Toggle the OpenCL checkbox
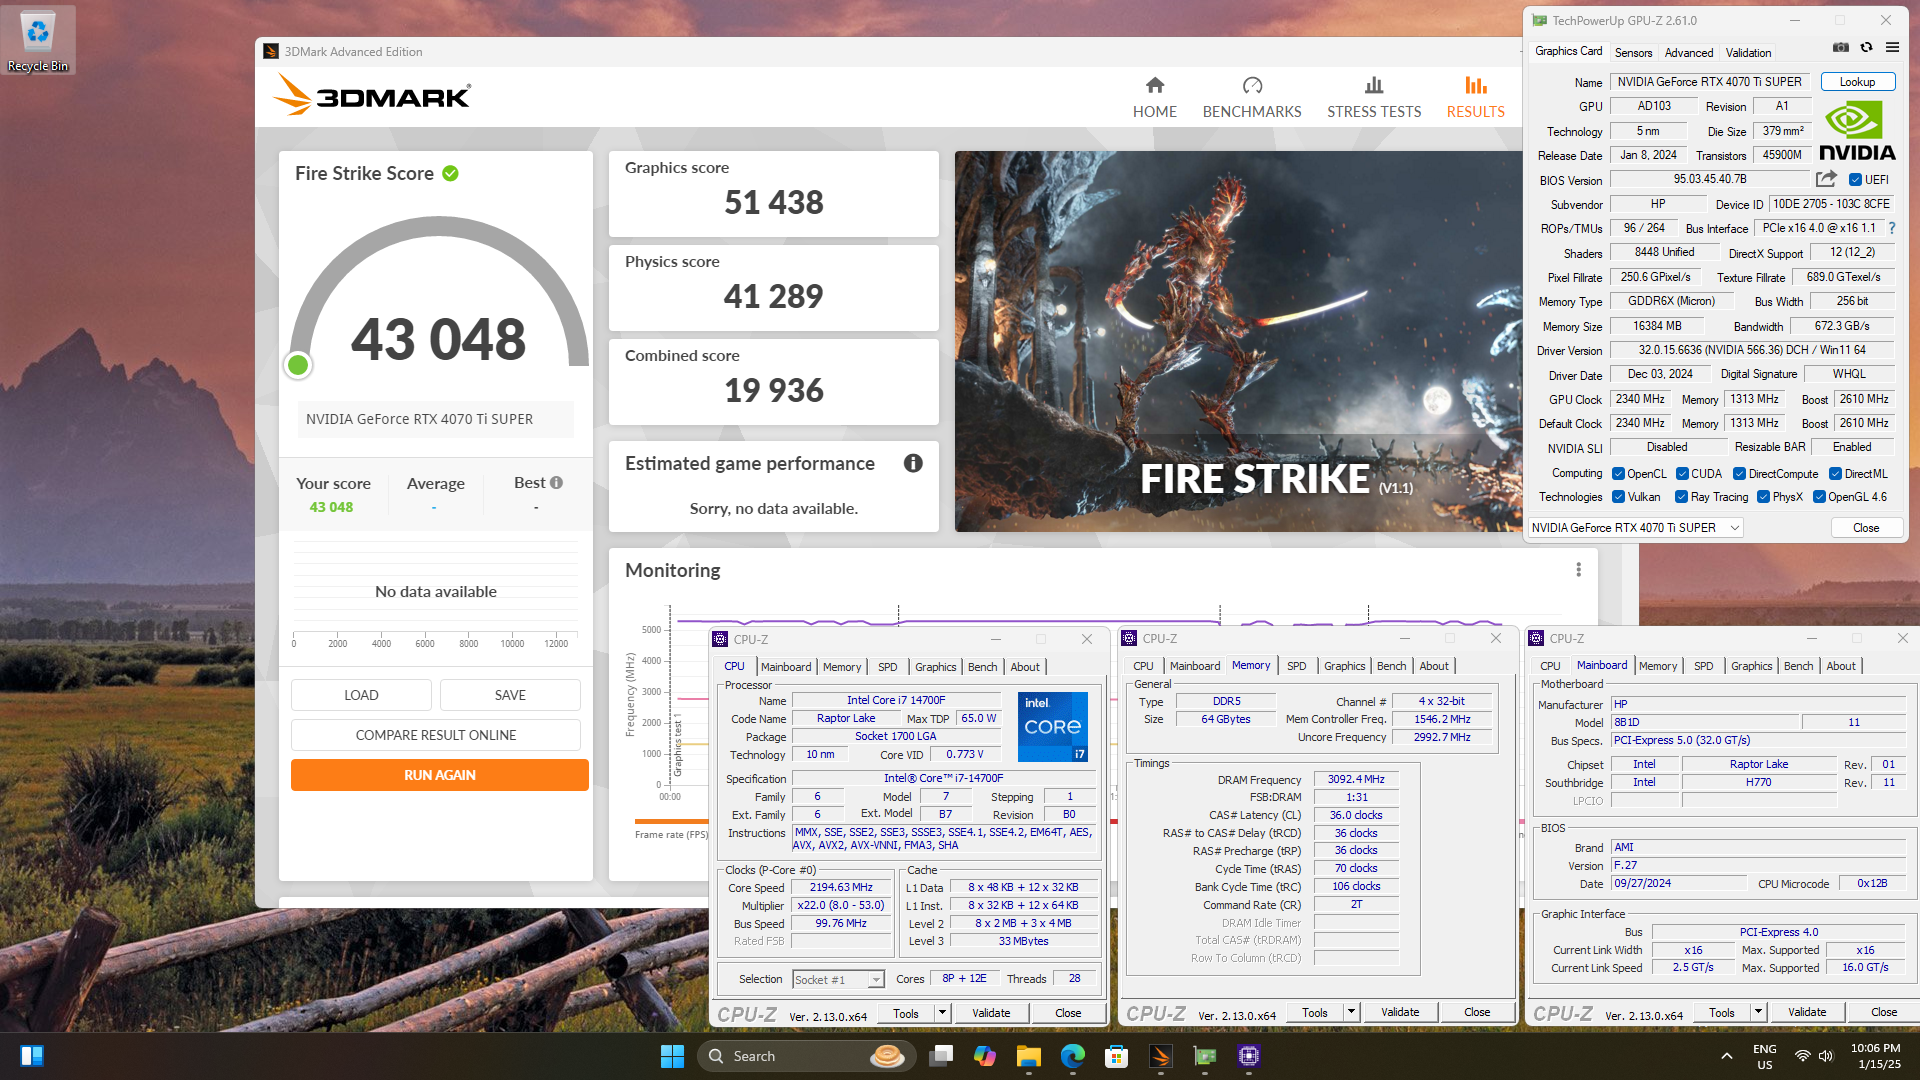1920x1080 pixels. click(x=1618, y=474)
